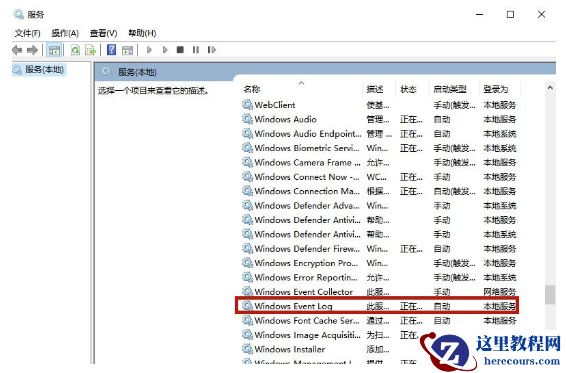The width and height of the screenshot is (566, 373).
Task: Open Help with the question-mark icon
Action: coord(112,50)
